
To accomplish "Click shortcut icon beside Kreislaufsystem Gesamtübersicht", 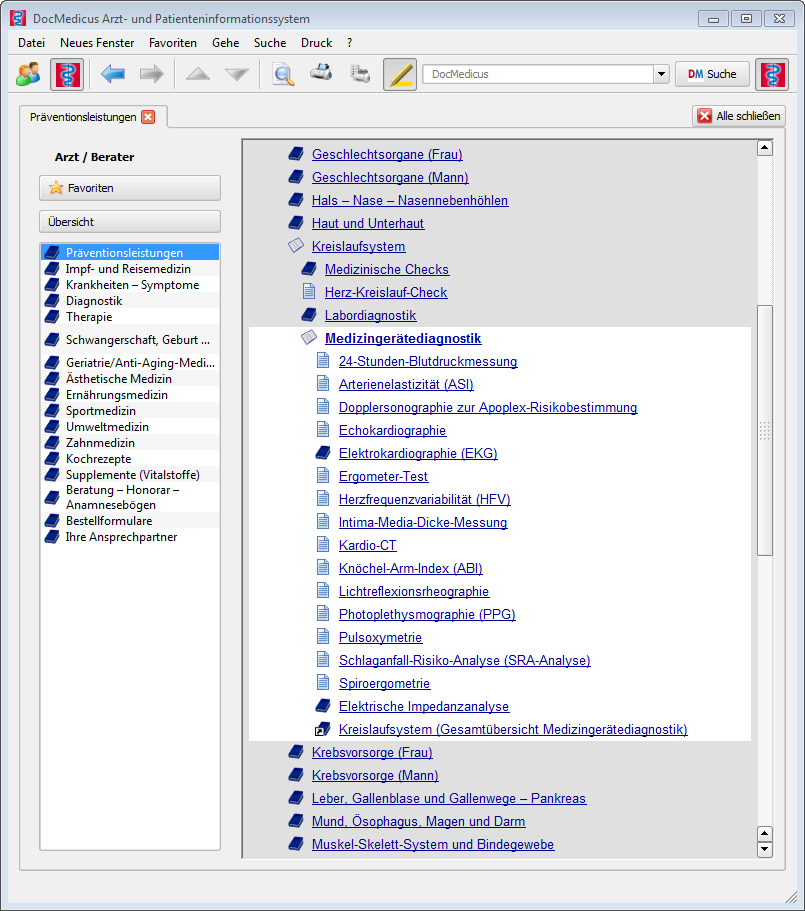I will tap(322, 729).
